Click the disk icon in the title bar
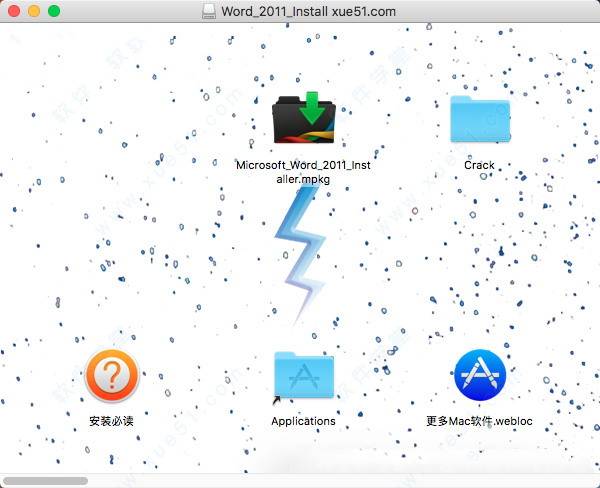The height and width of the screenshot is (488, 600). click(209, 11)
